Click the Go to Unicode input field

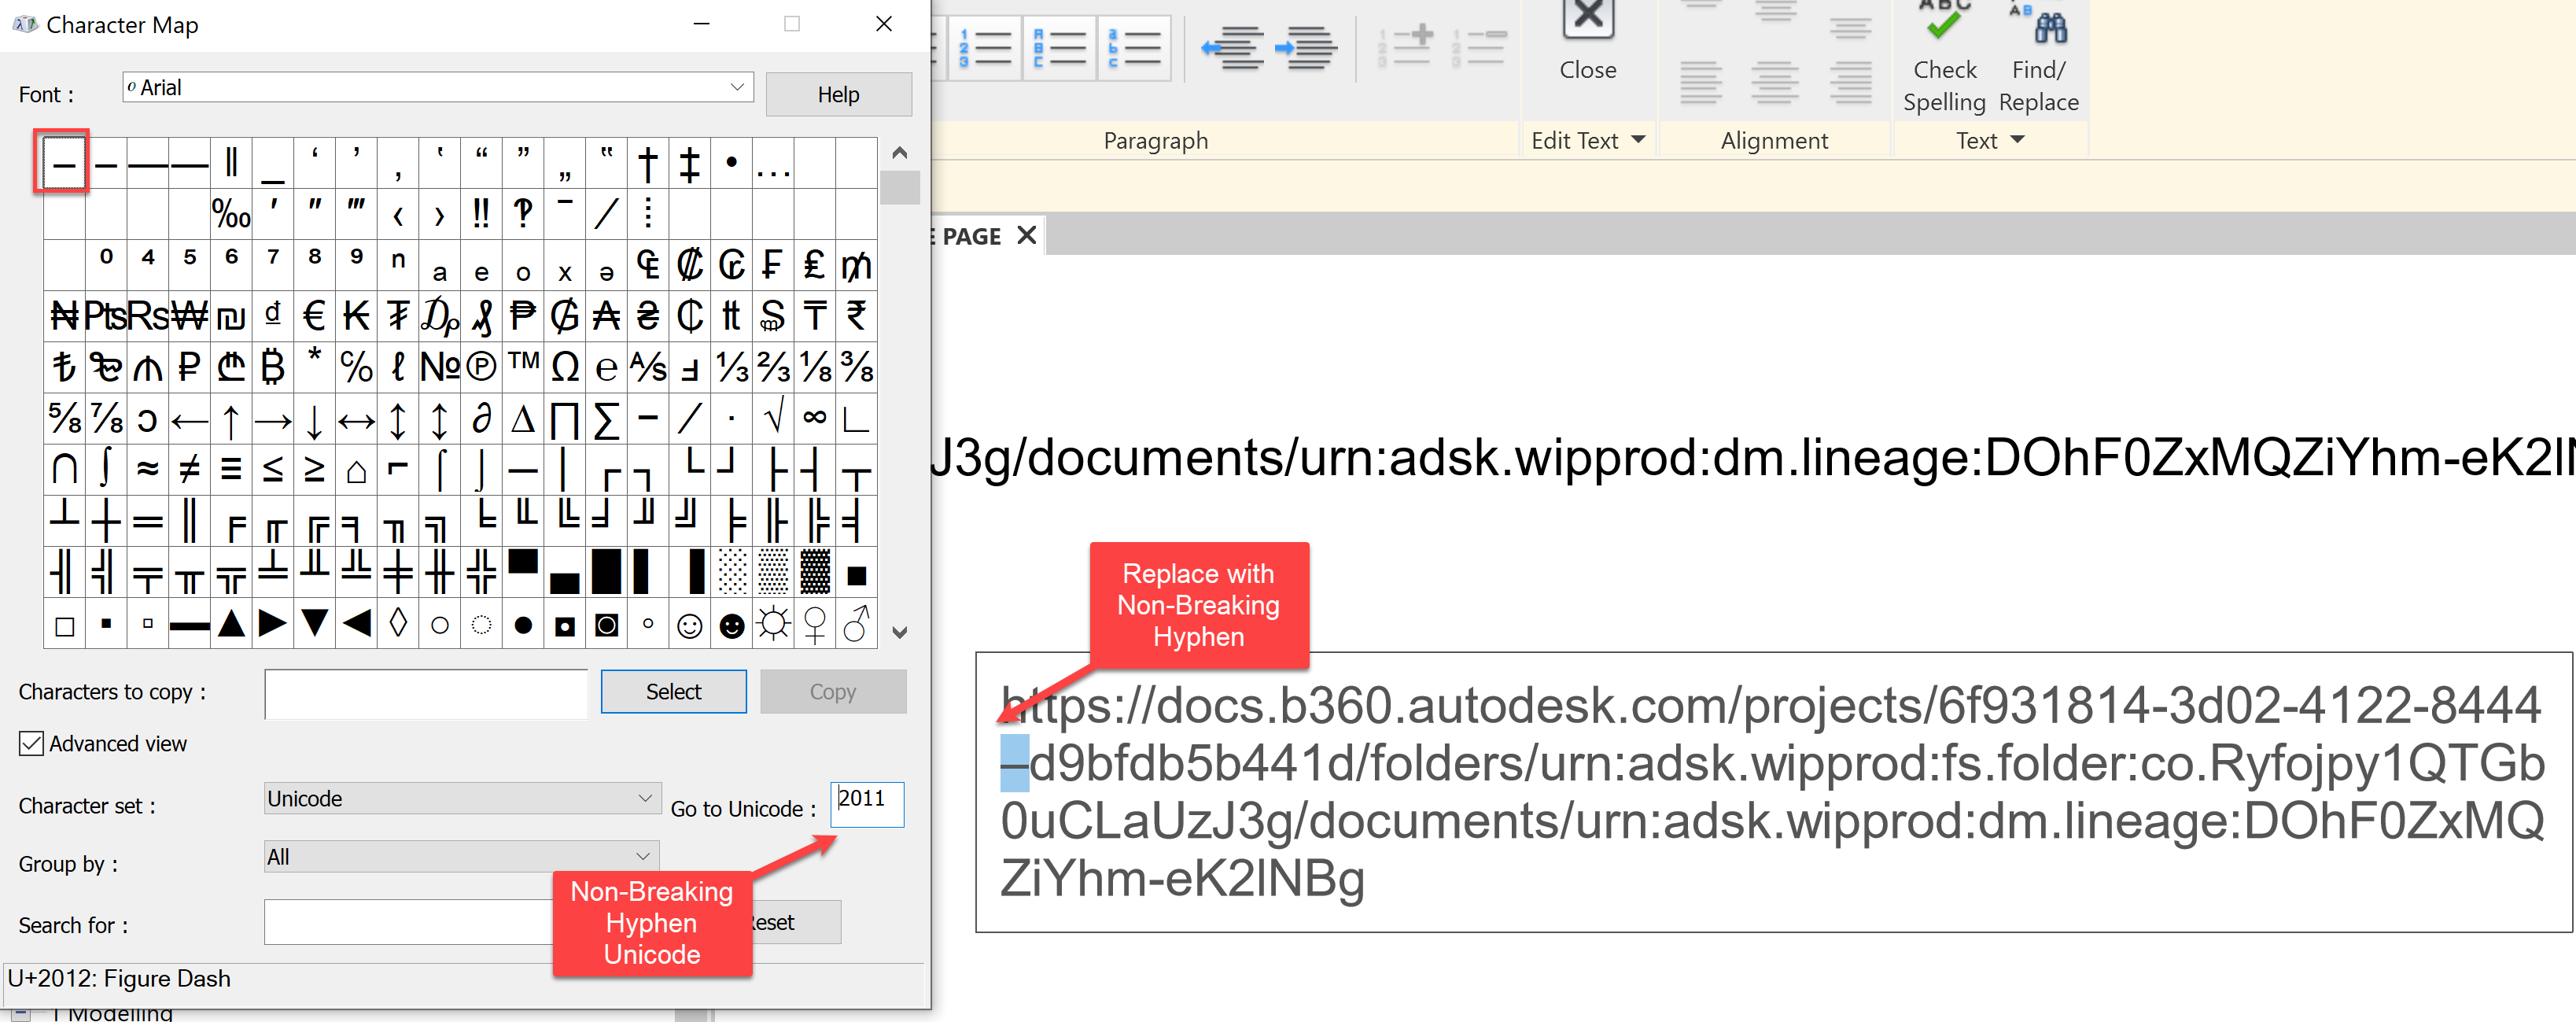pos(866,805)
